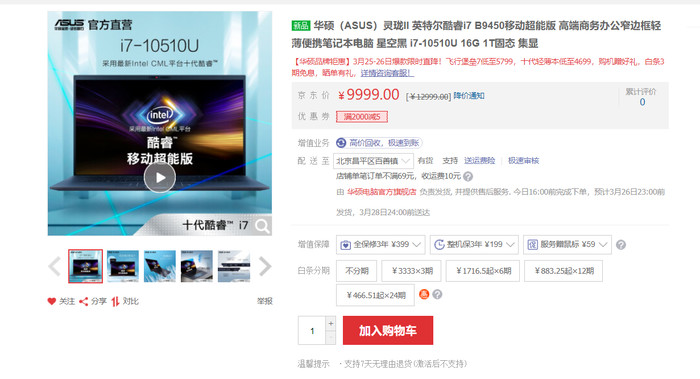Click the 分享 share icon
Image resolution: width=700 pixels, height=379 pixels.
pos(83,302)
